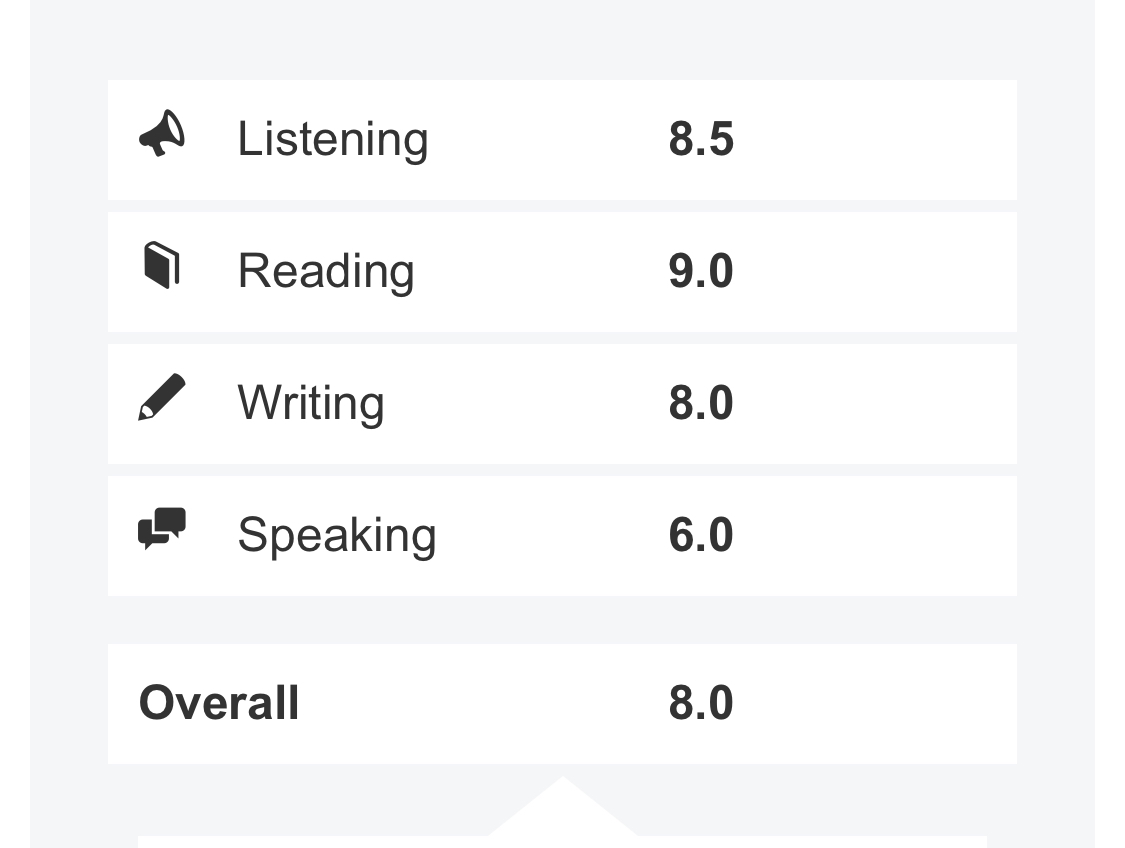Click the pencil icon beside Writing
The image size is (1125, 848).
[162, 397]
